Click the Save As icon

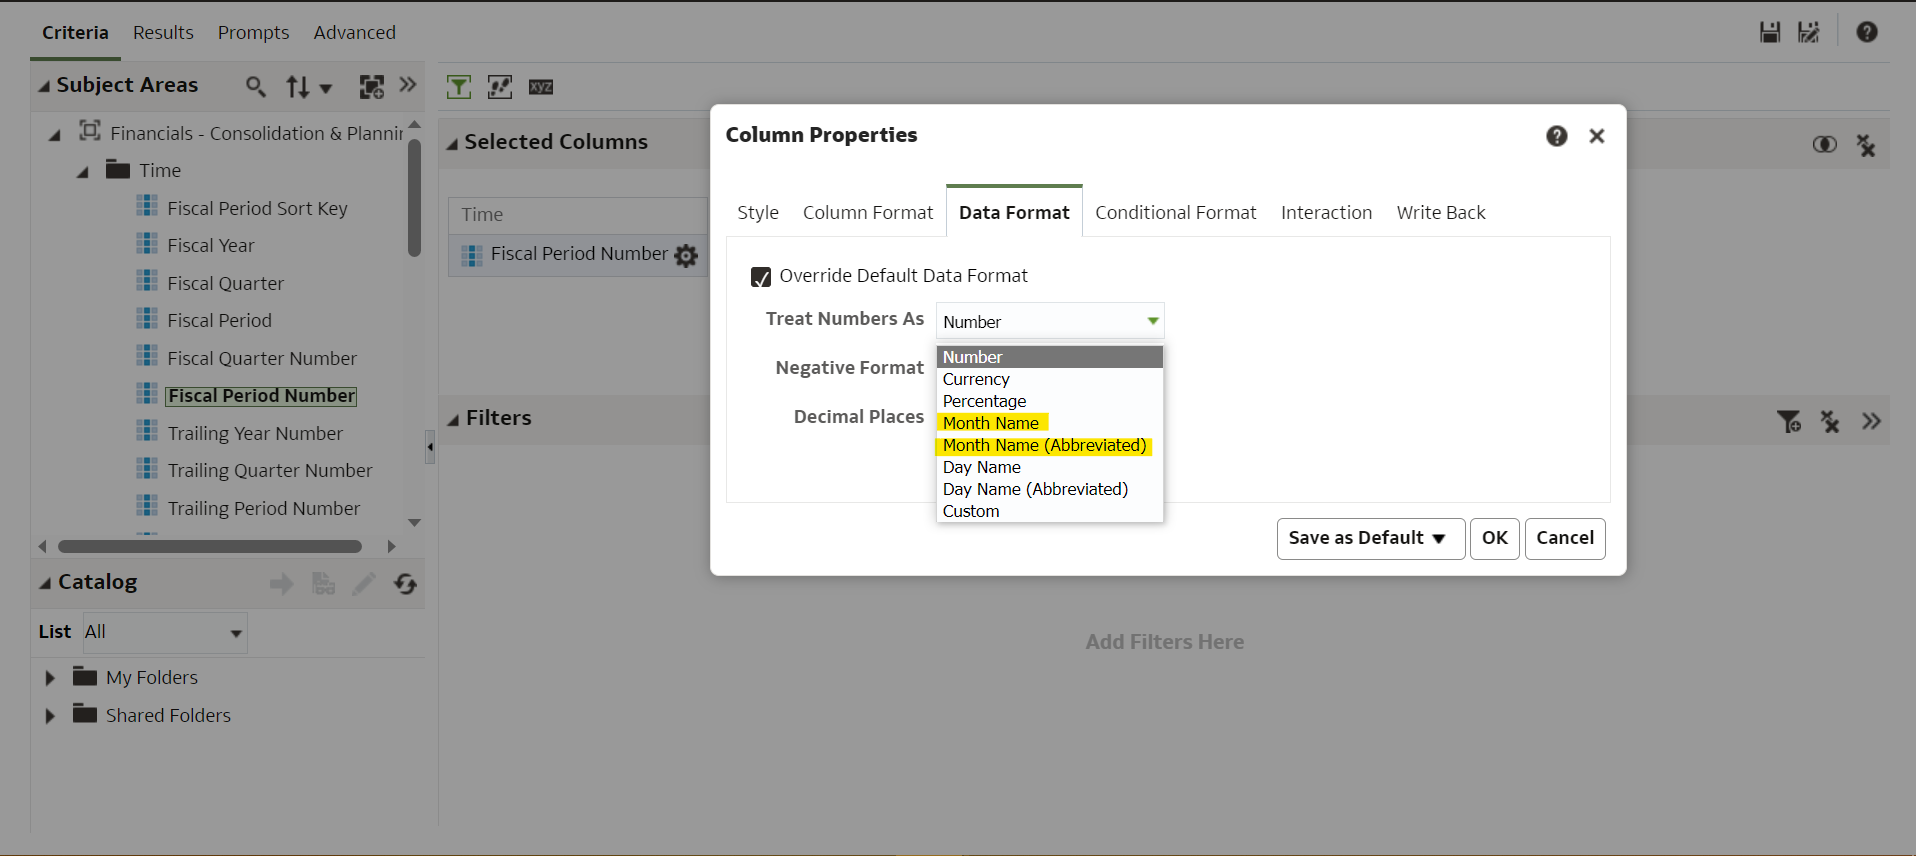(1809, 32)
